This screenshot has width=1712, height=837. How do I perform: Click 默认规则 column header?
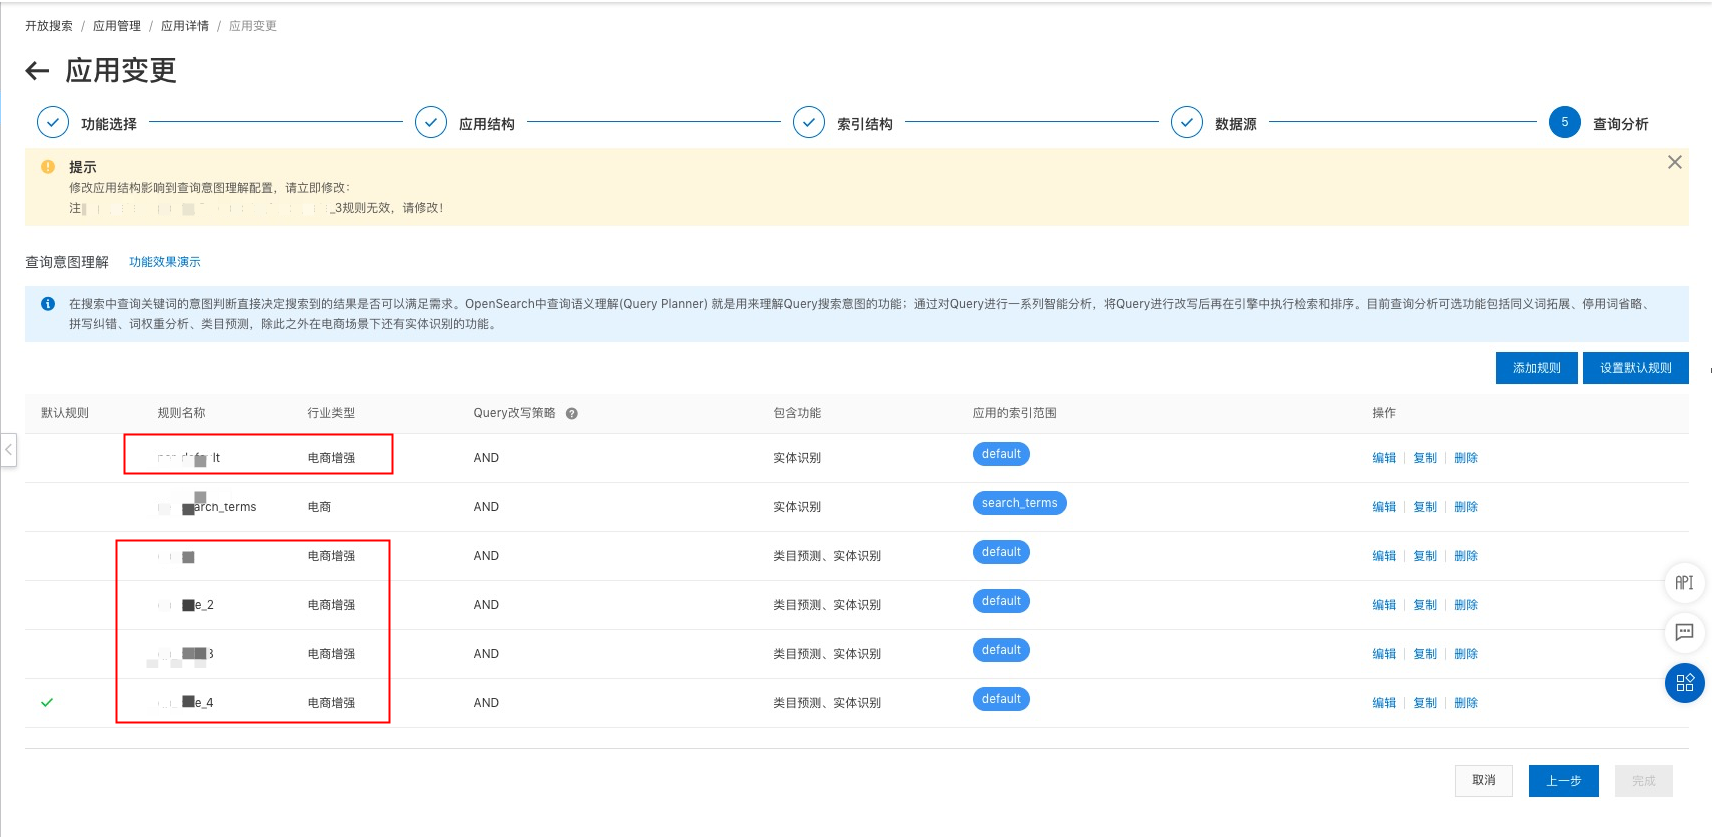[x=65, y=413]
